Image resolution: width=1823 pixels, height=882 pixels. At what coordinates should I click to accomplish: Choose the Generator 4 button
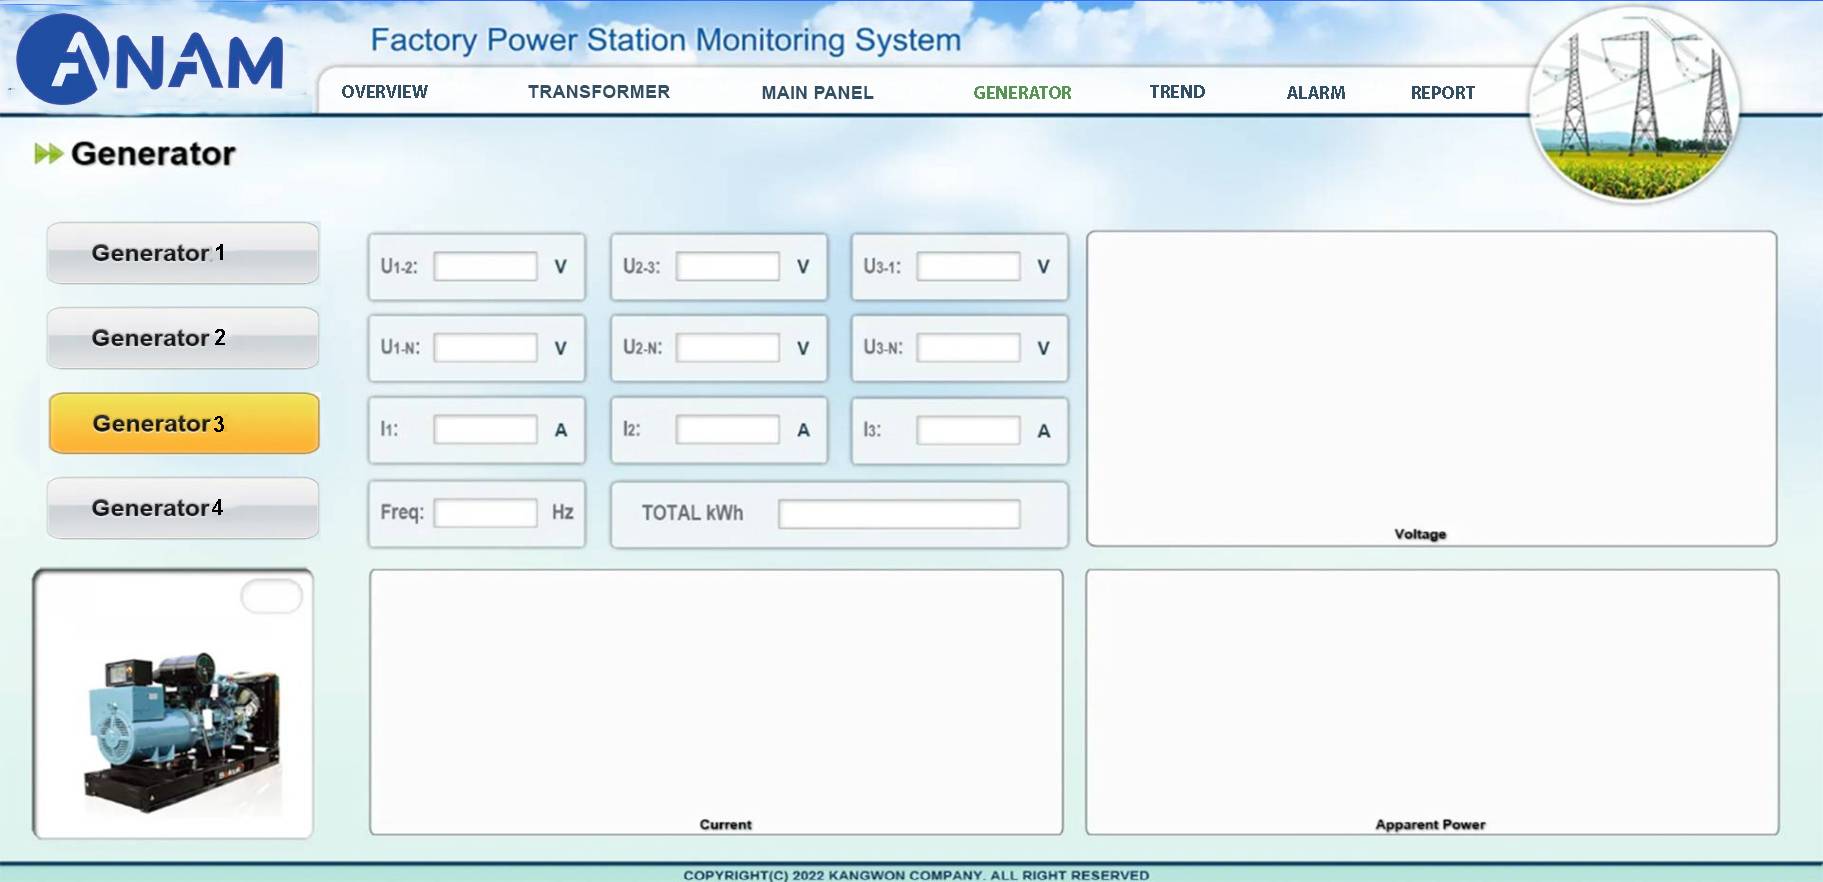(x=183, y=508)
